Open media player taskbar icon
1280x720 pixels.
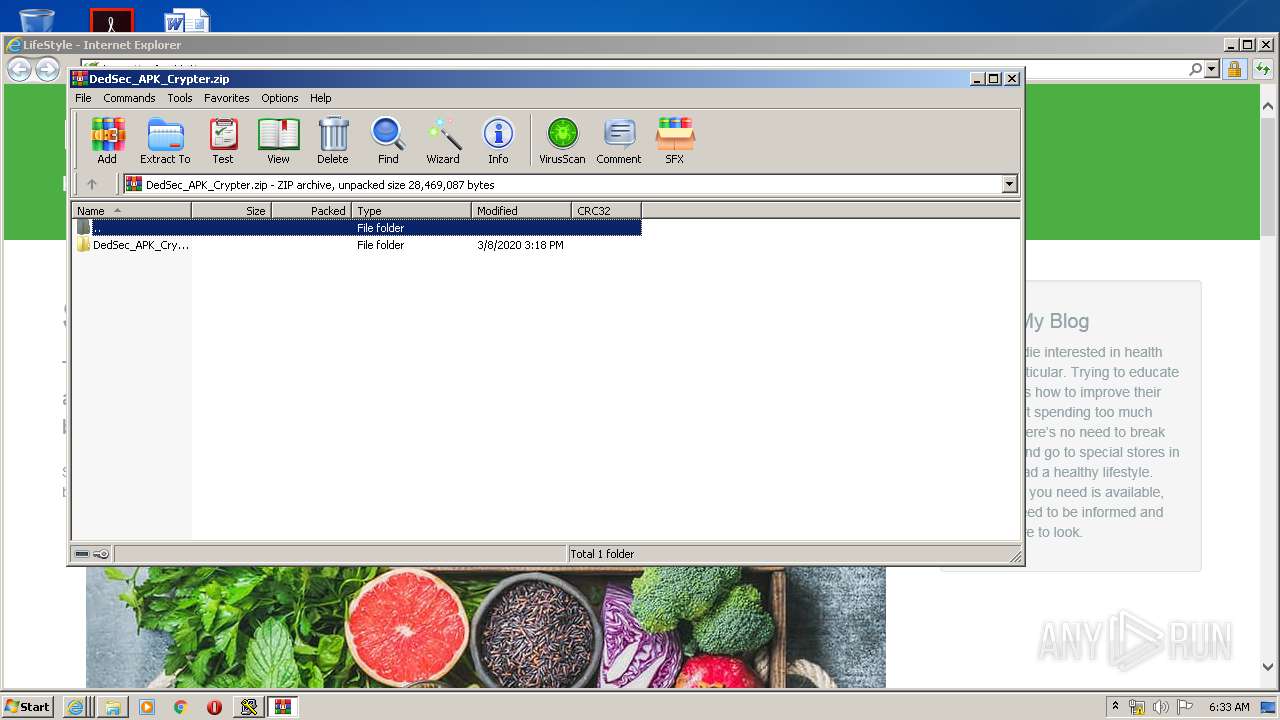pos(147,707)
